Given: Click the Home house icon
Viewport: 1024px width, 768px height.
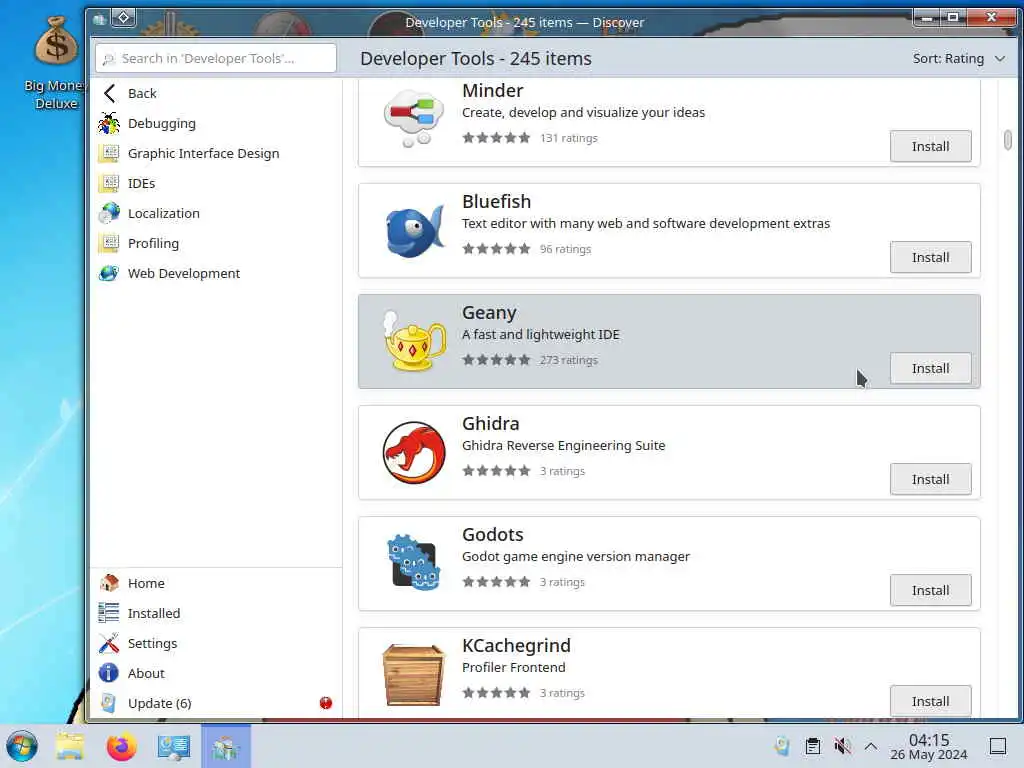Looking at the screenshot, I should pos(109,583).
